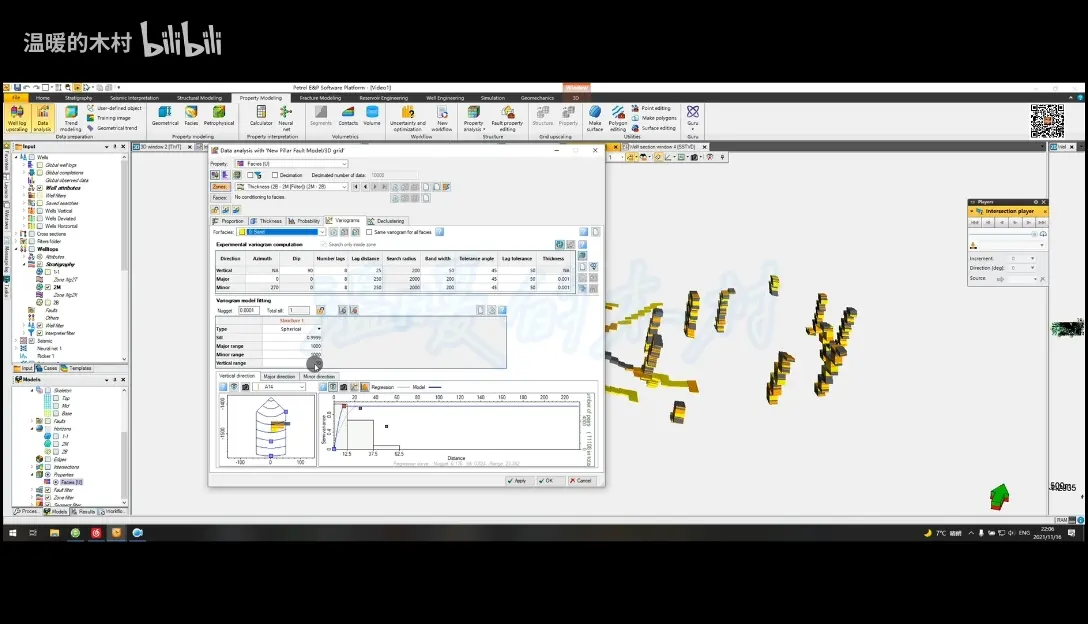Click the yellow Sand facies color swatch

[241, 232]
